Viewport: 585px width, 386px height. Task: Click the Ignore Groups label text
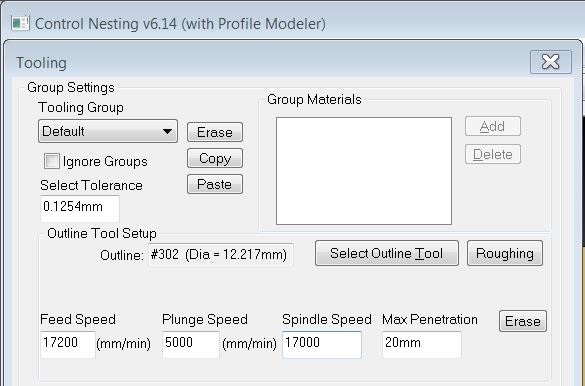tap(105, 161)
